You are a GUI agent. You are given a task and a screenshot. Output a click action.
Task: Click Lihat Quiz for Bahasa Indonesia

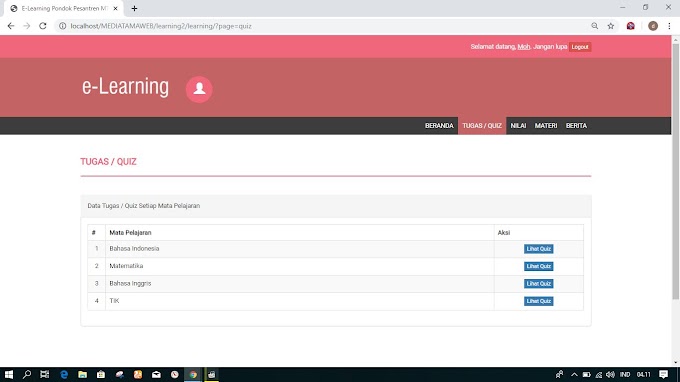click(x=539, y=249)
